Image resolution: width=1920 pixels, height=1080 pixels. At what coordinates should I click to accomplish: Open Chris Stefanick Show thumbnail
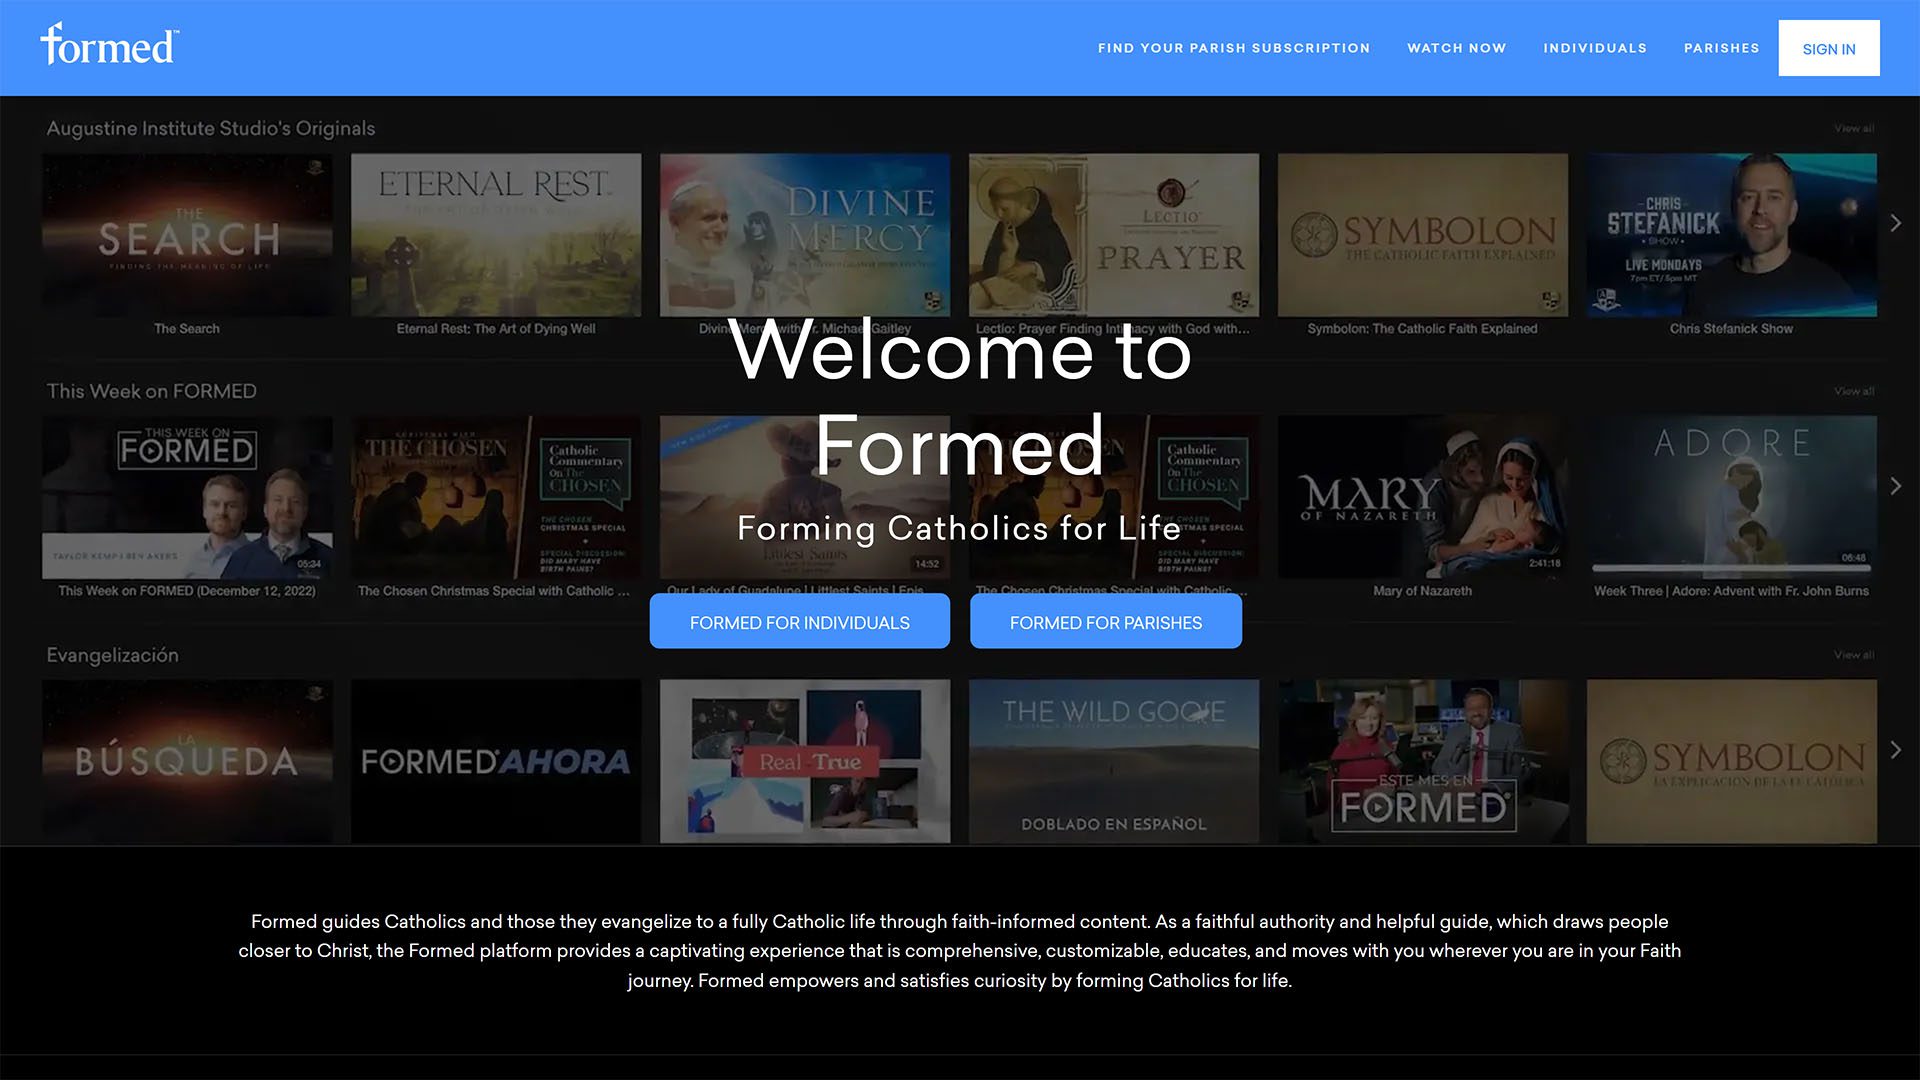coord(1732,235)
